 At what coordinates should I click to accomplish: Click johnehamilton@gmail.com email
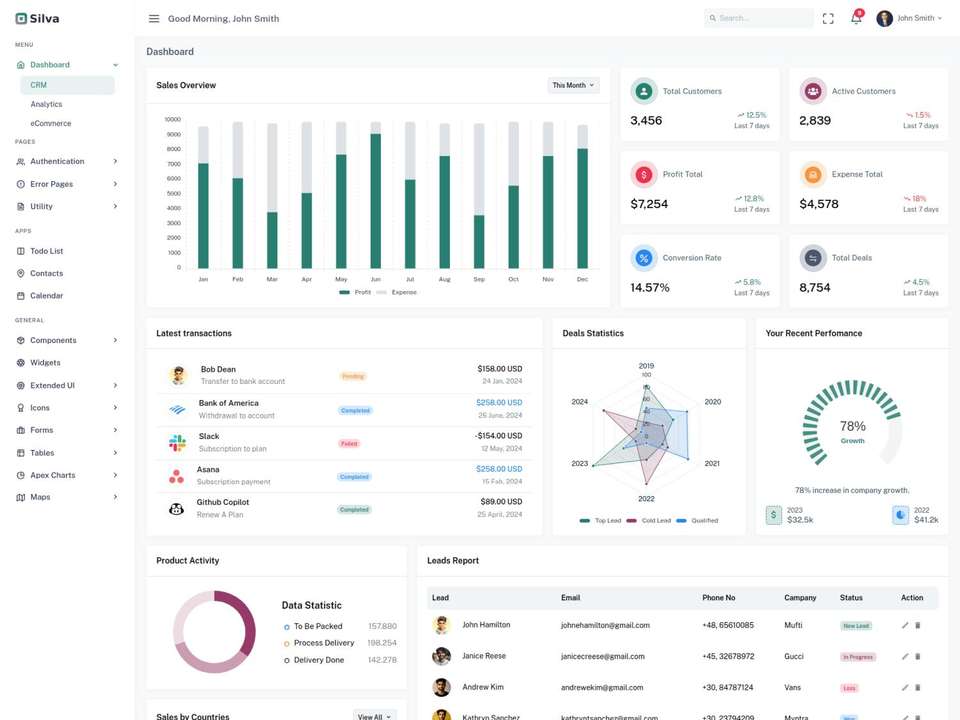(605, 626)
